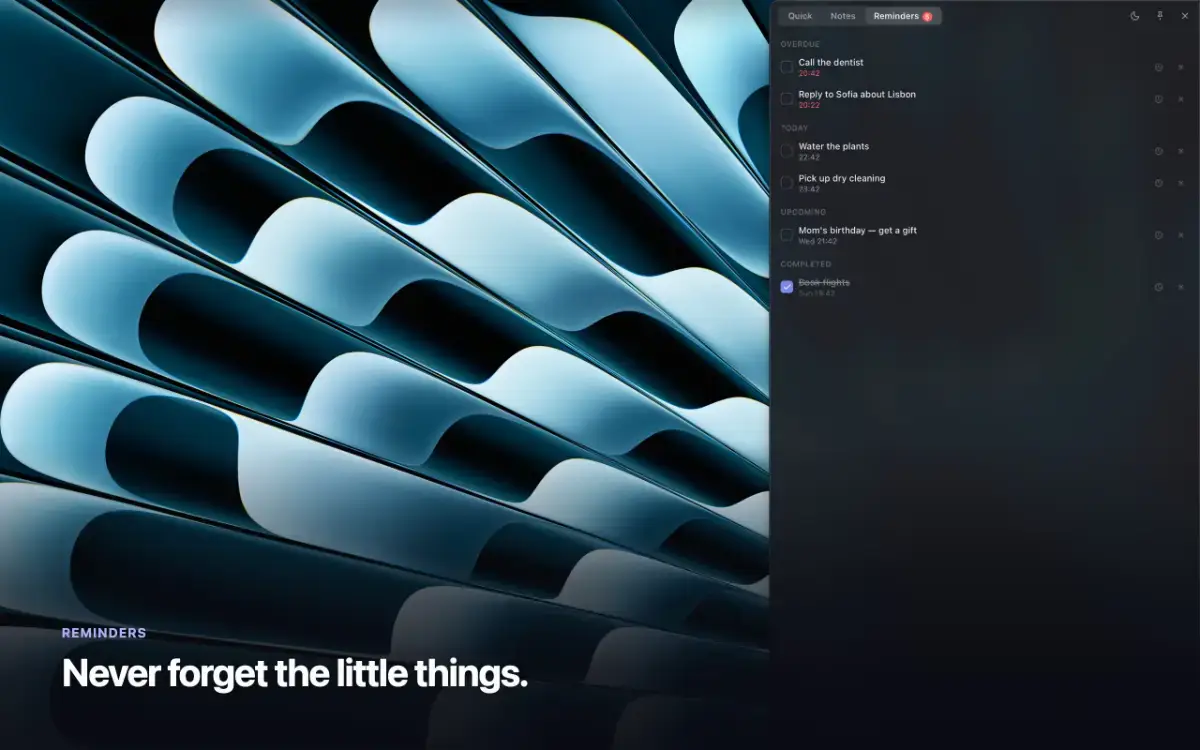Open the Call the dentist reminder text
1200x750 pixels.
point(831,62)
